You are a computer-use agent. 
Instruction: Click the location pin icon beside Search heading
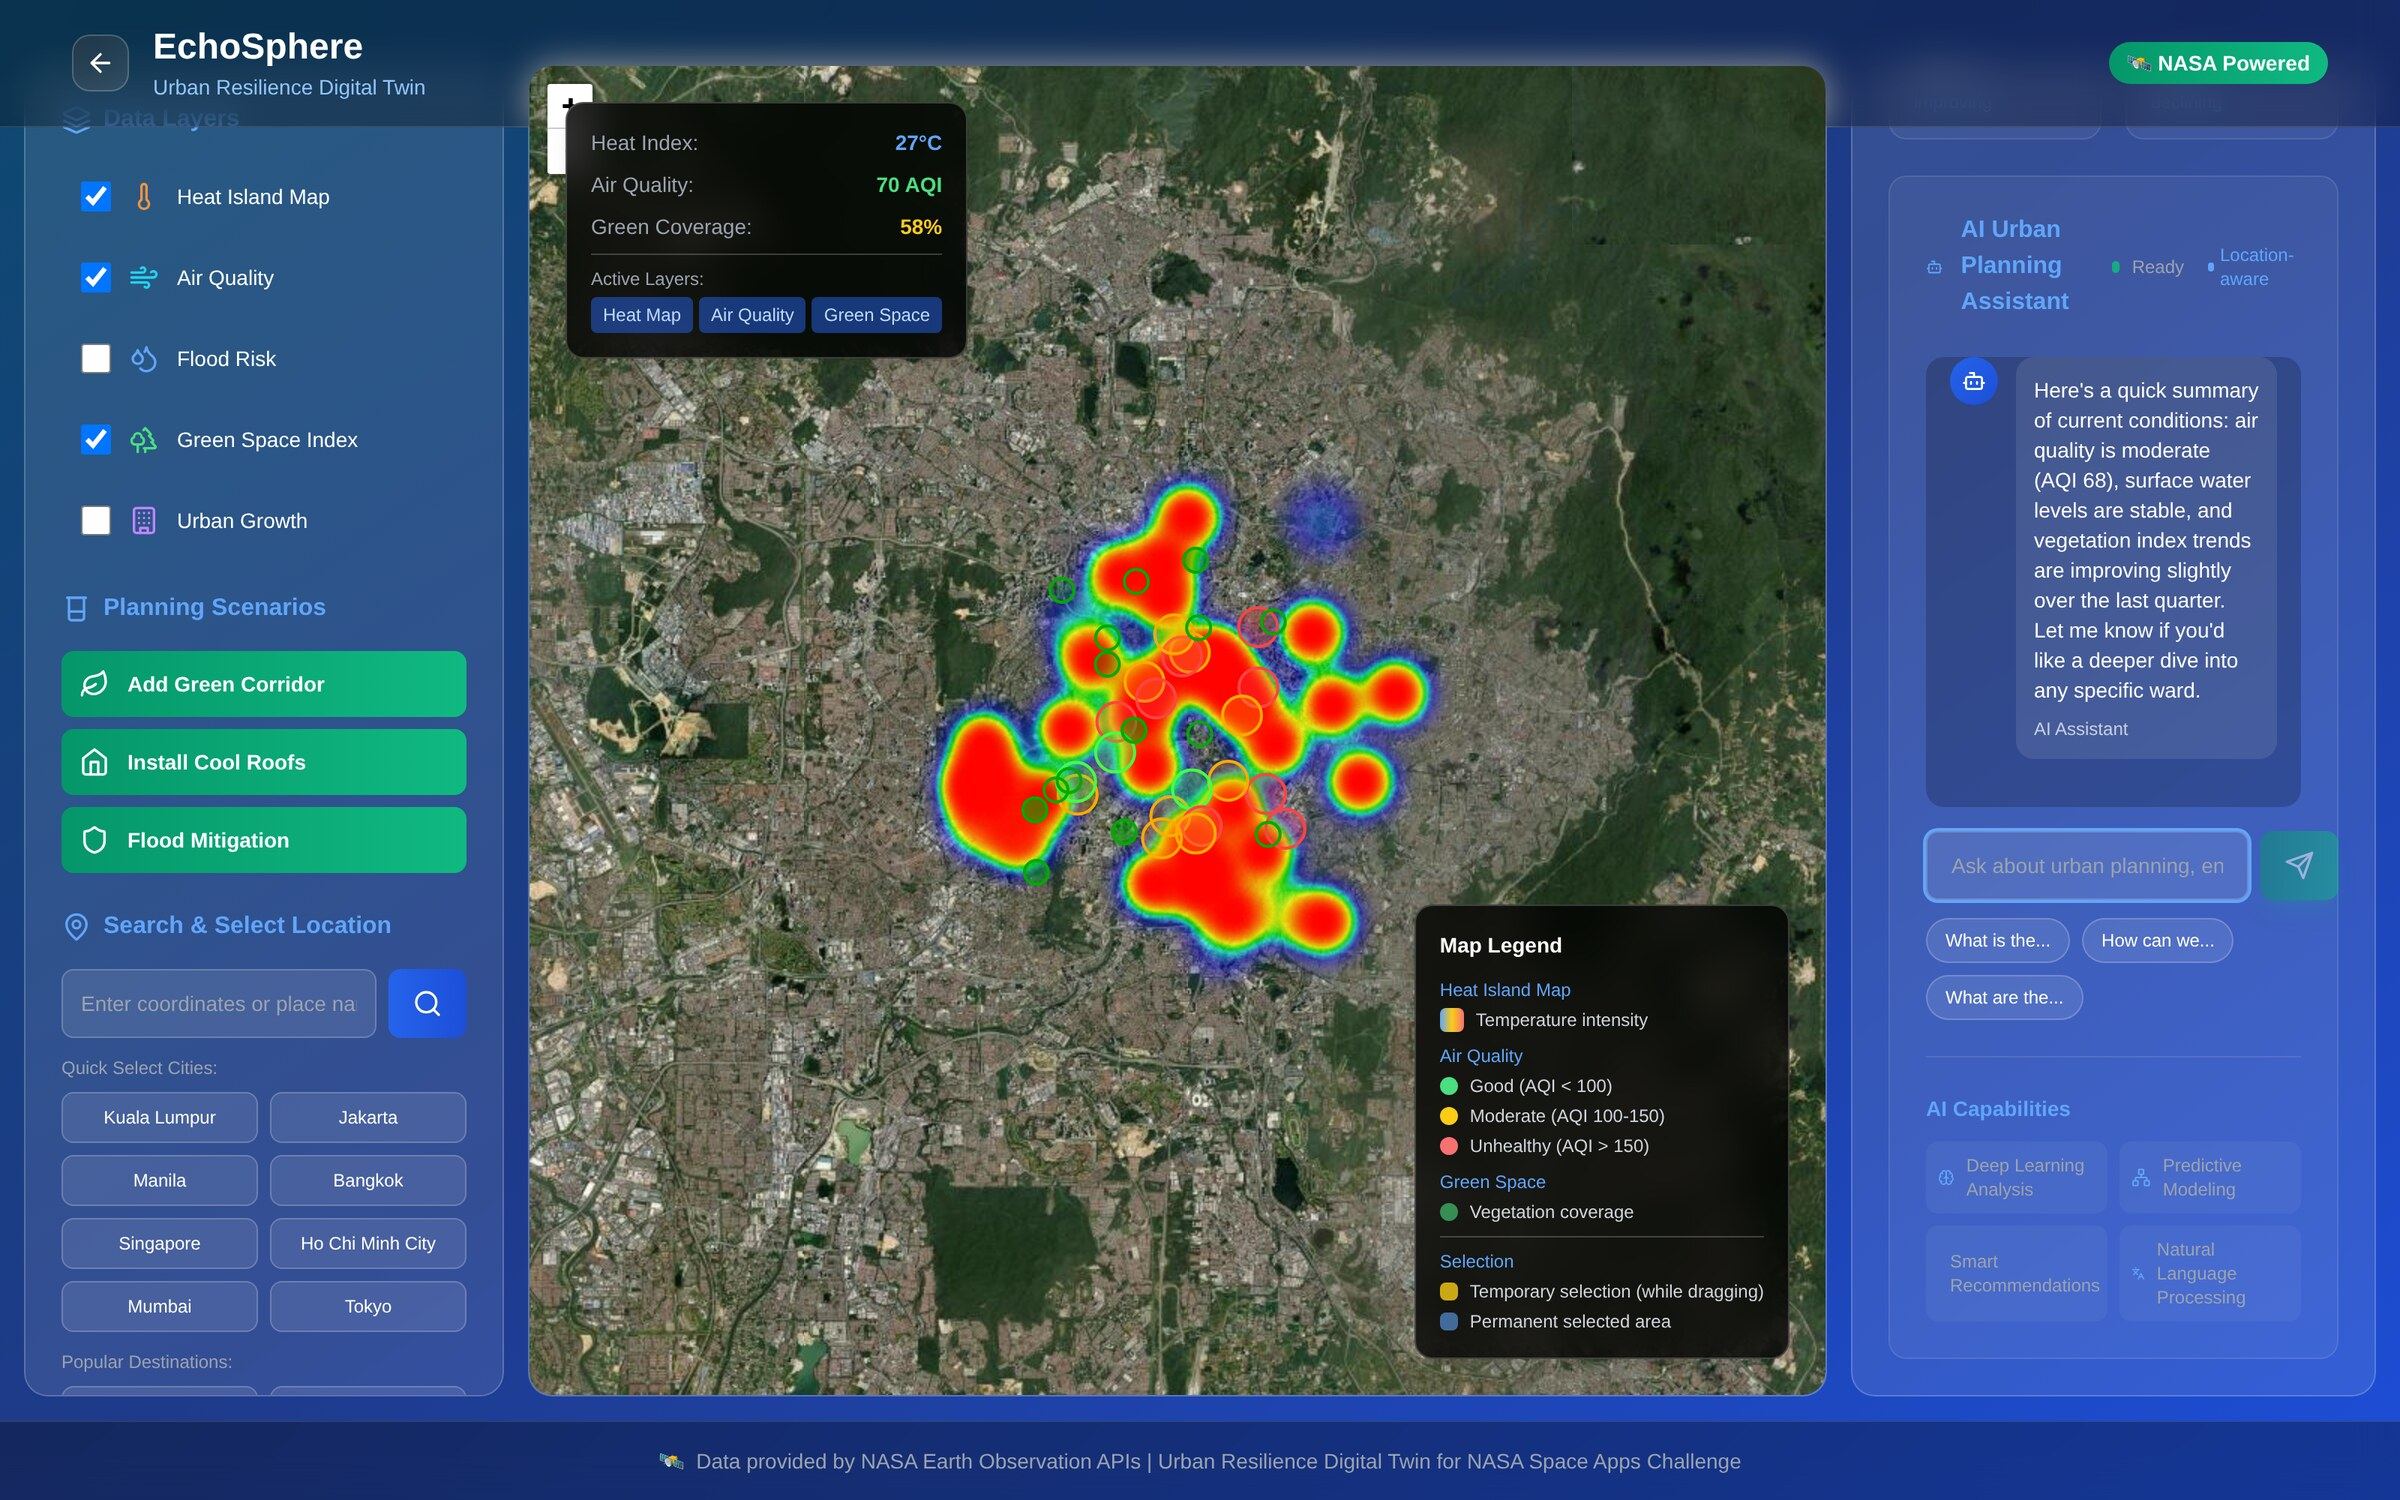coord(76,926)
